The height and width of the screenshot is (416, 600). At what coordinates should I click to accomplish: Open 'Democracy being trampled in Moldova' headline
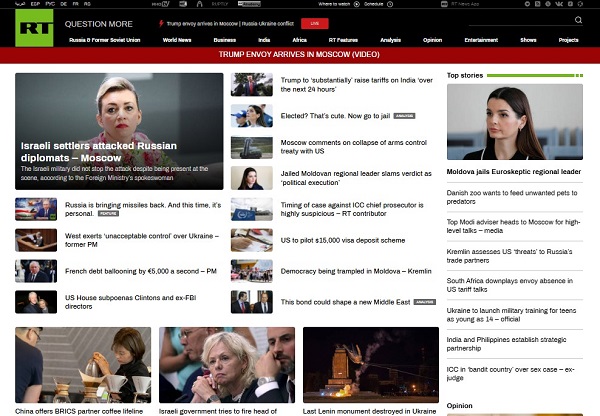(x=356, y=271)
